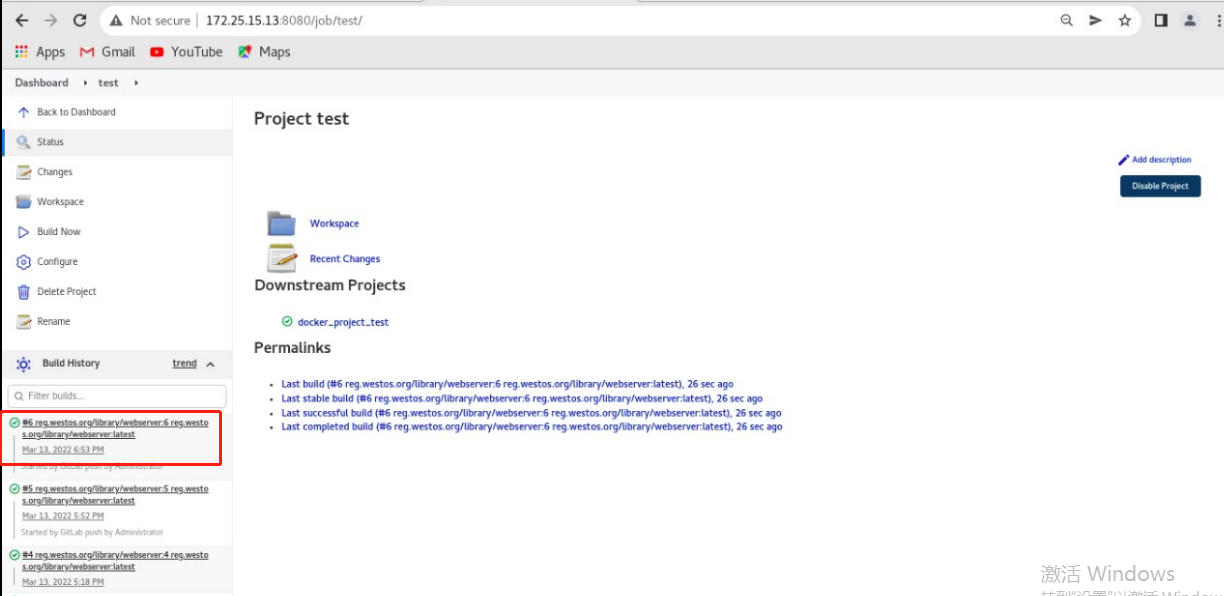Click the Build Now play icon
Image resolution: width=1224 pixels, height=596 pixels.
pyautogui.click(x=24, y=232)
